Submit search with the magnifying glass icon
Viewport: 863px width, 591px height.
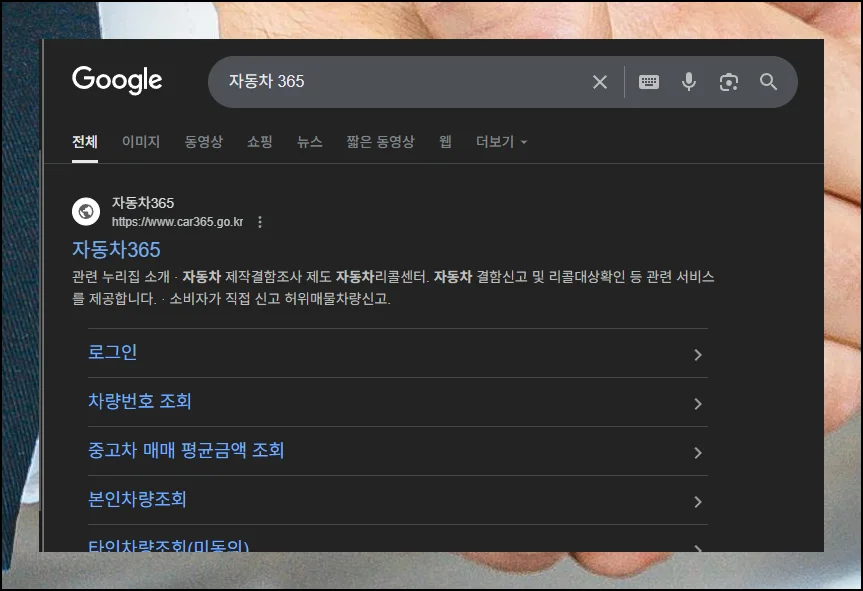[768, 82]
